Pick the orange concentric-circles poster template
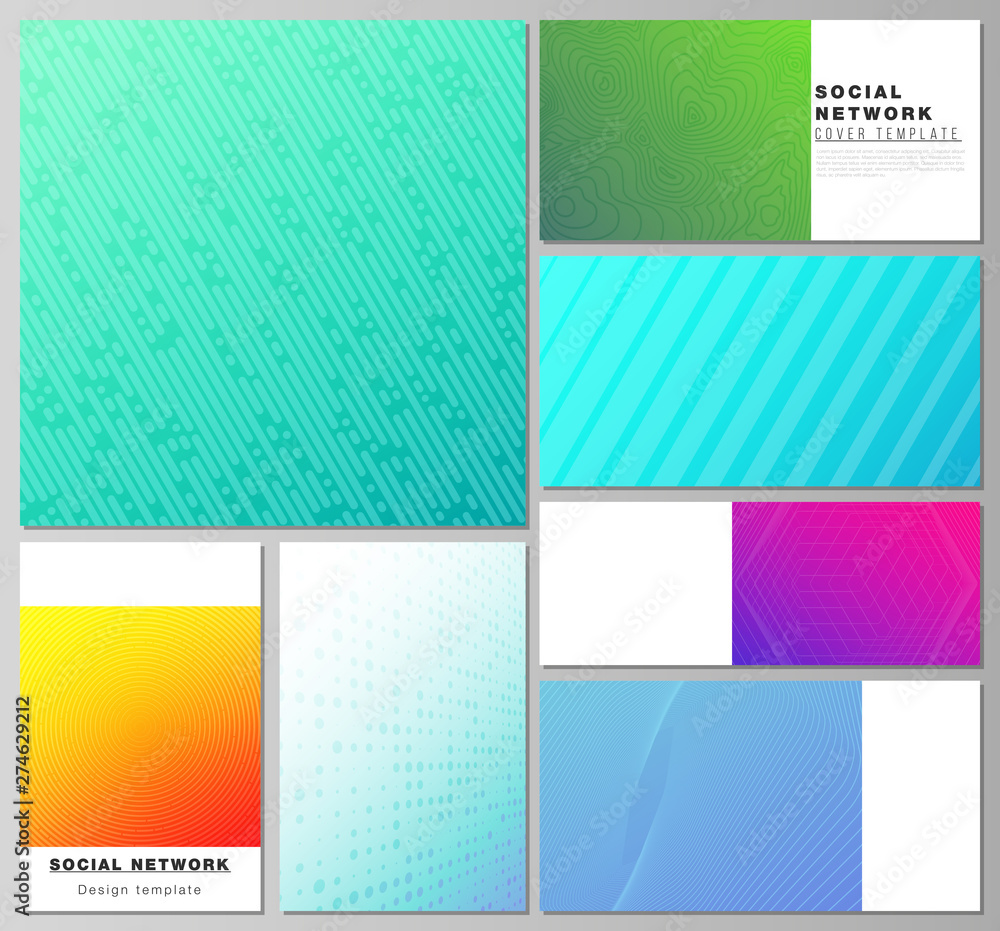The height and width of the screenshot is (931, 1000). 140,727
